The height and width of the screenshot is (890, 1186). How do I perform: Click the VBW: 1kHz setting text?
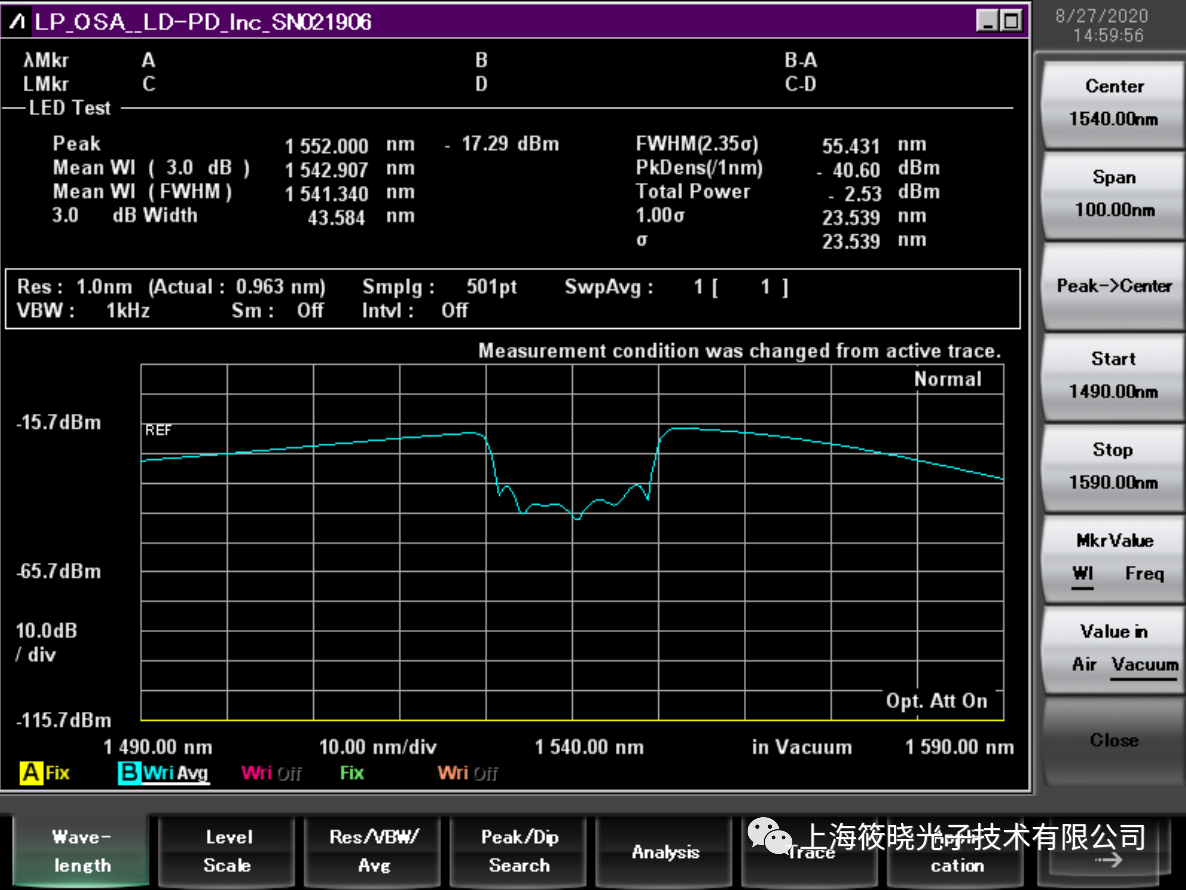click(83, 311)
